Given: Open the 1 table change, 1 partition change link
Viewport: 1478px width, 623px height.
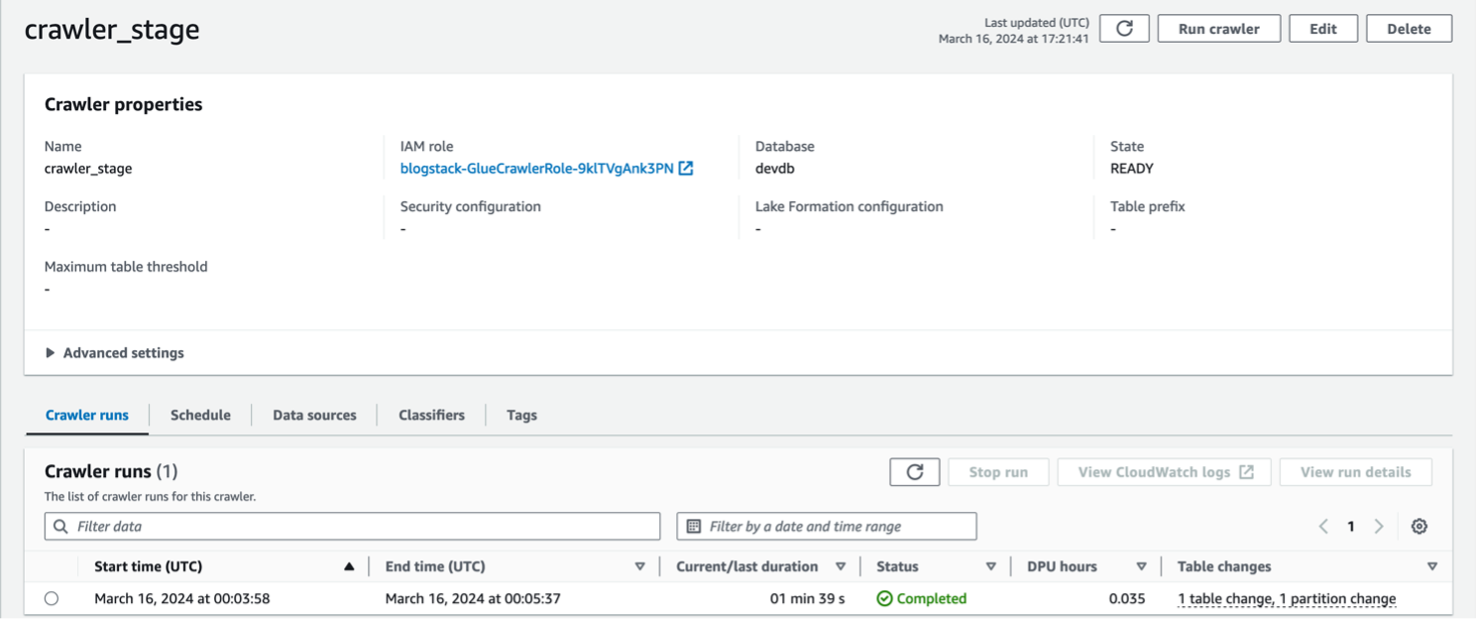Looking at the screenshot, I should coord(1286,598).
